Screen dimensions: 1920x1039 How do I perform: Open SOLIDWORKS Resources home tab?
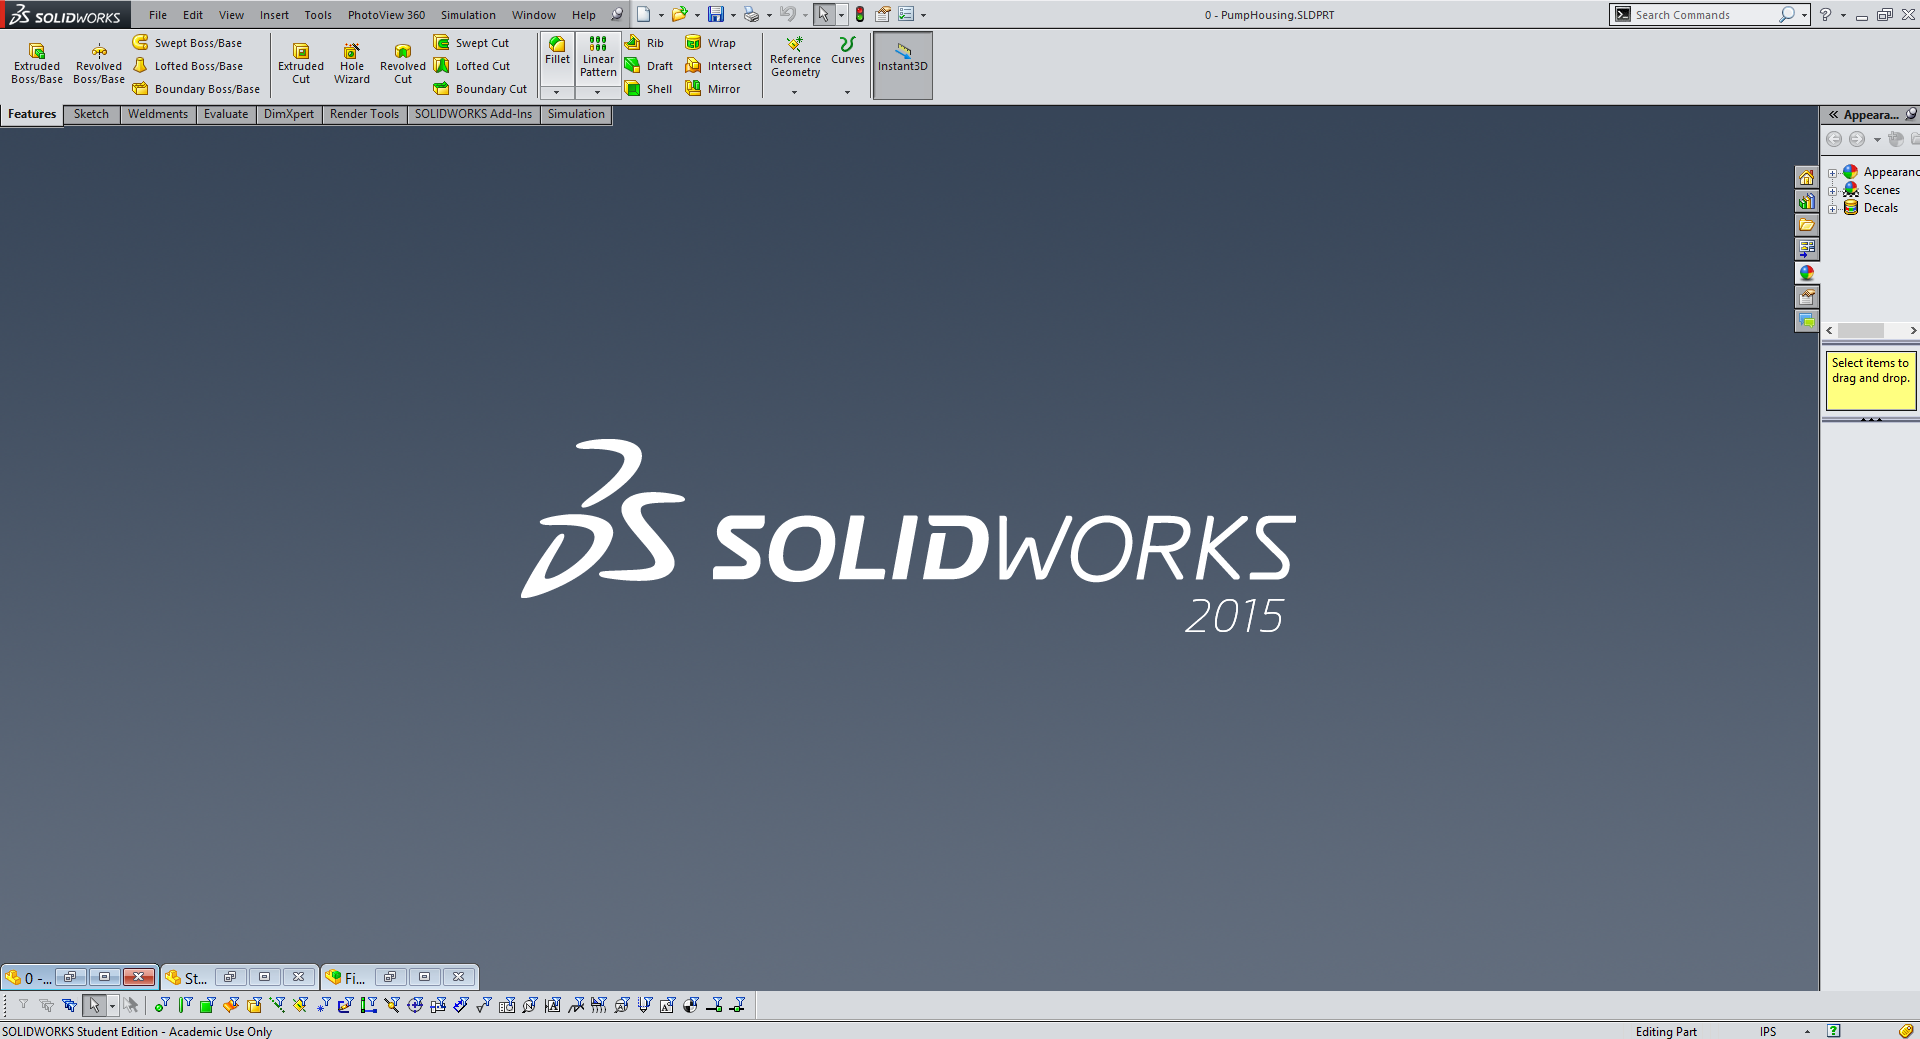tap(1806, 177)
